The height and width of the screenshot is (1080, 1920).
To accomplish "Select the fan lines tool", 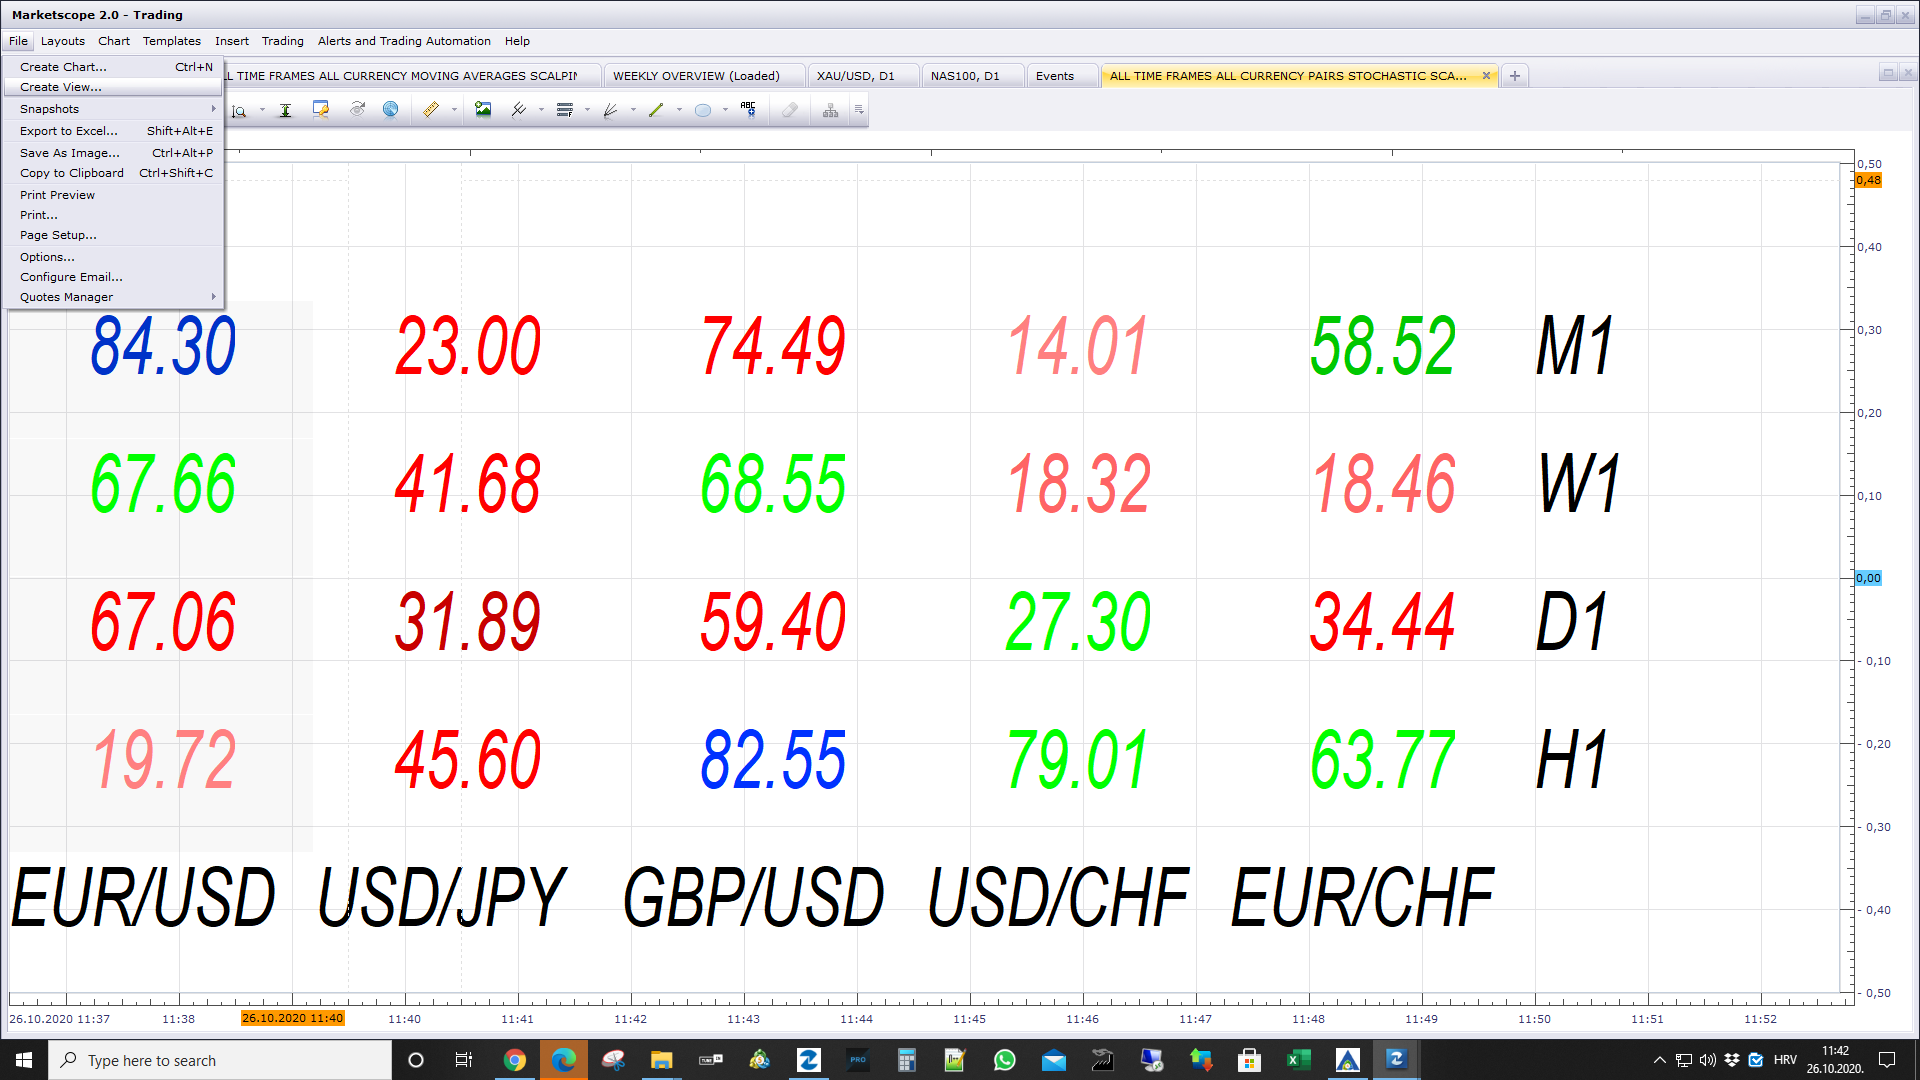I will (610, 110).
